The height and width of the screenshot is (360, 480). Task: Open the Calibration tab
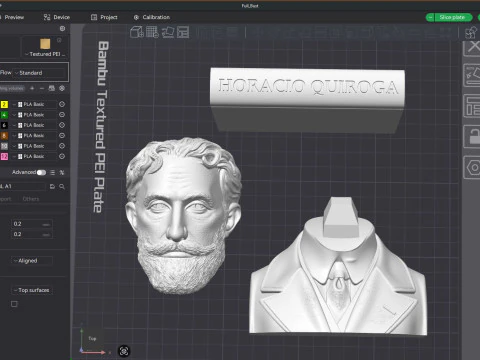152,17
